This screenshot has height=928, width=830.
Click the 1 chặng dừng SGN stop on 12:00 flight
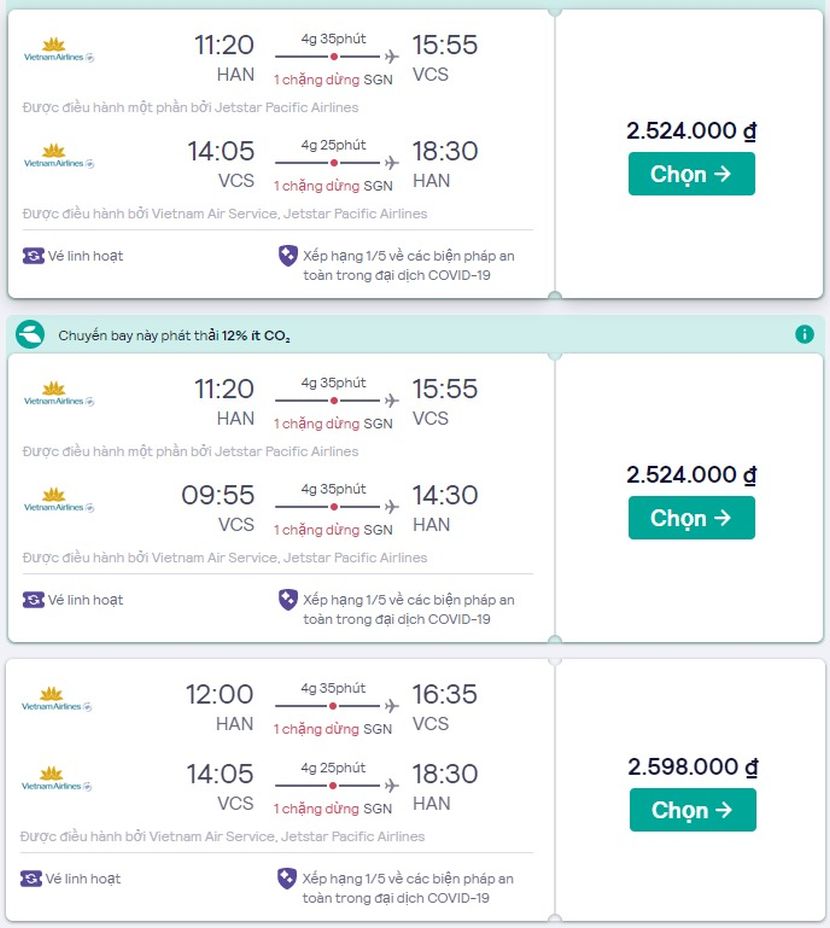click(x=333, y=729)
